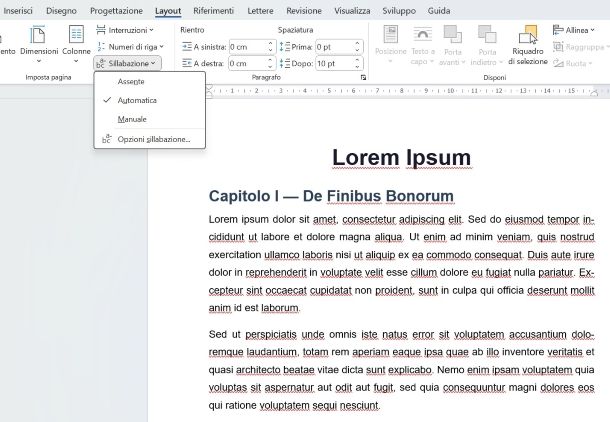Click the left indent icon beside A sinistra

[x=187, y=47]
